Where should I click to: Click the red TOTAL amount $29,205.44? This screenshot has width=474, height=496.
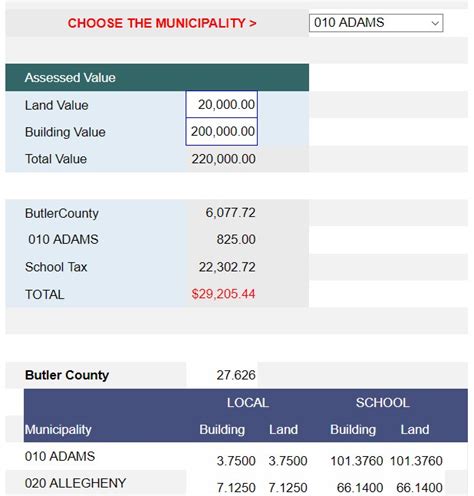click(223, 294)
